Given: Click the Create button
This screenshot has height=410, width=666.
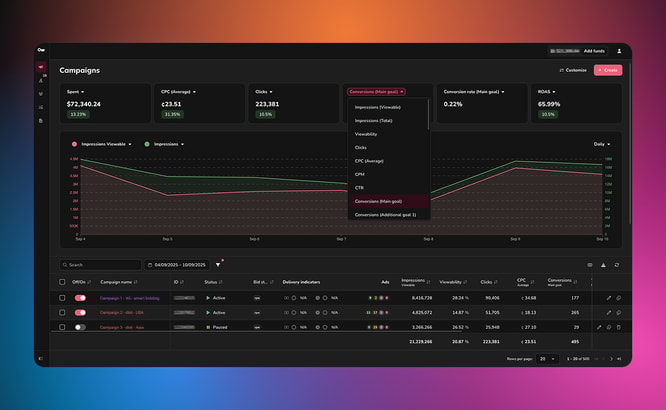Looking at the screenshot, I should pyautogui.click(x=608, y=70).
